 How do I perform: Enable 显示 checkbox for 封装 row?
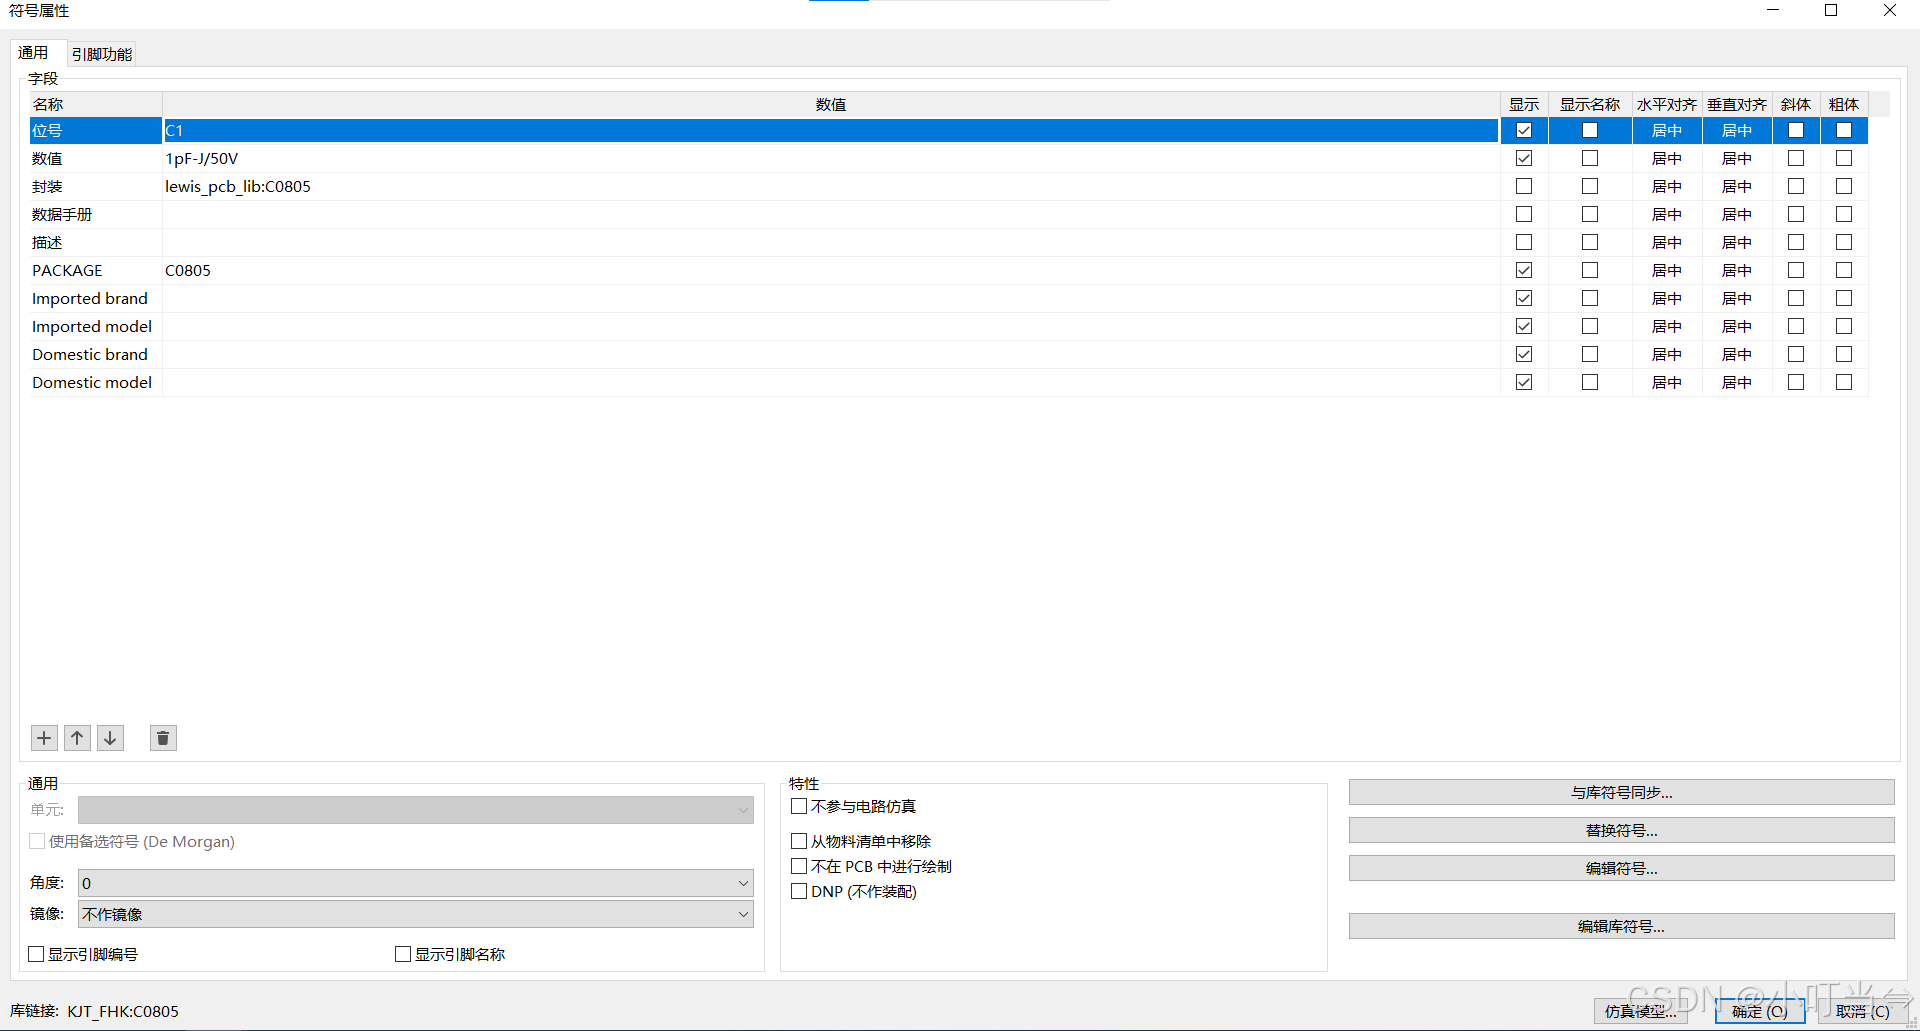1524,186
